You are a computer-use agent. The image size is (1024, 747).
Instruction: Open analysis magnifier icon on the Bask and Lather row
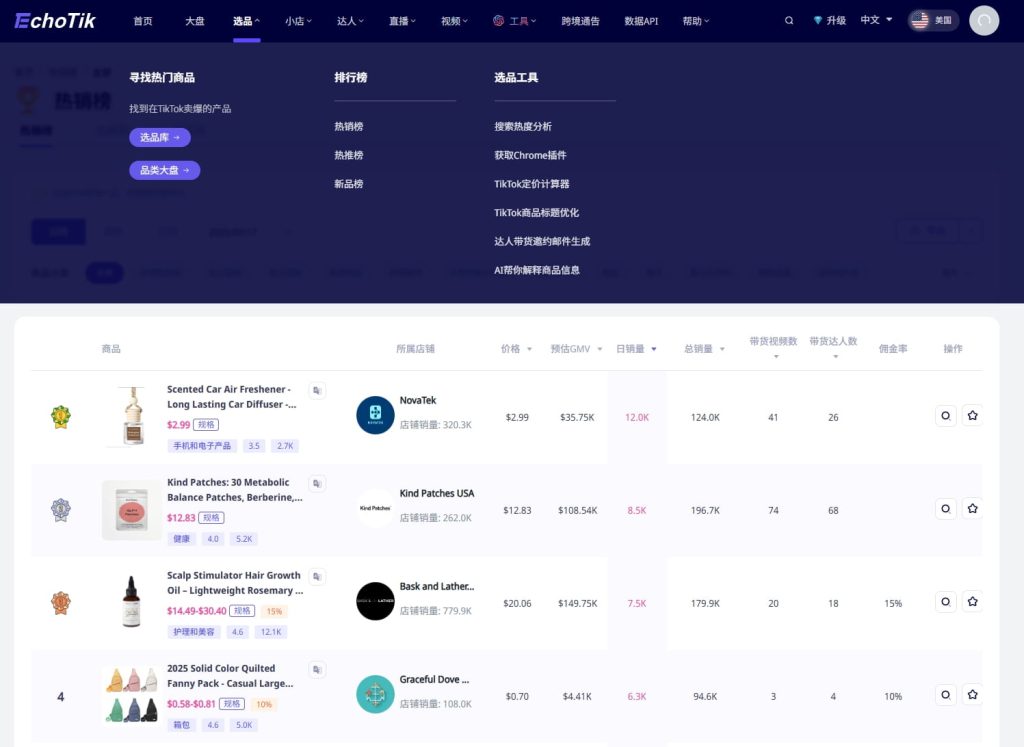tap(945, 601)
